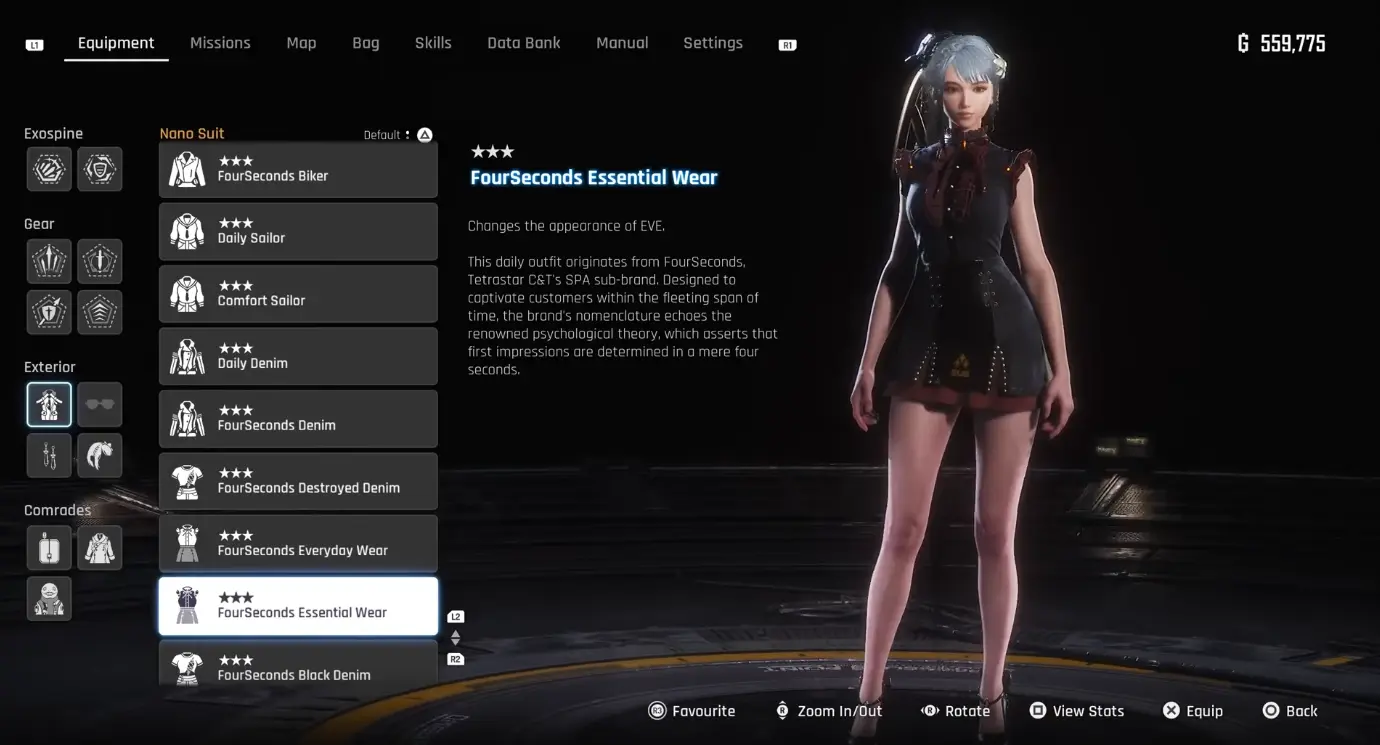
Task: Click the Comrades section label
Action: (57, 510)
